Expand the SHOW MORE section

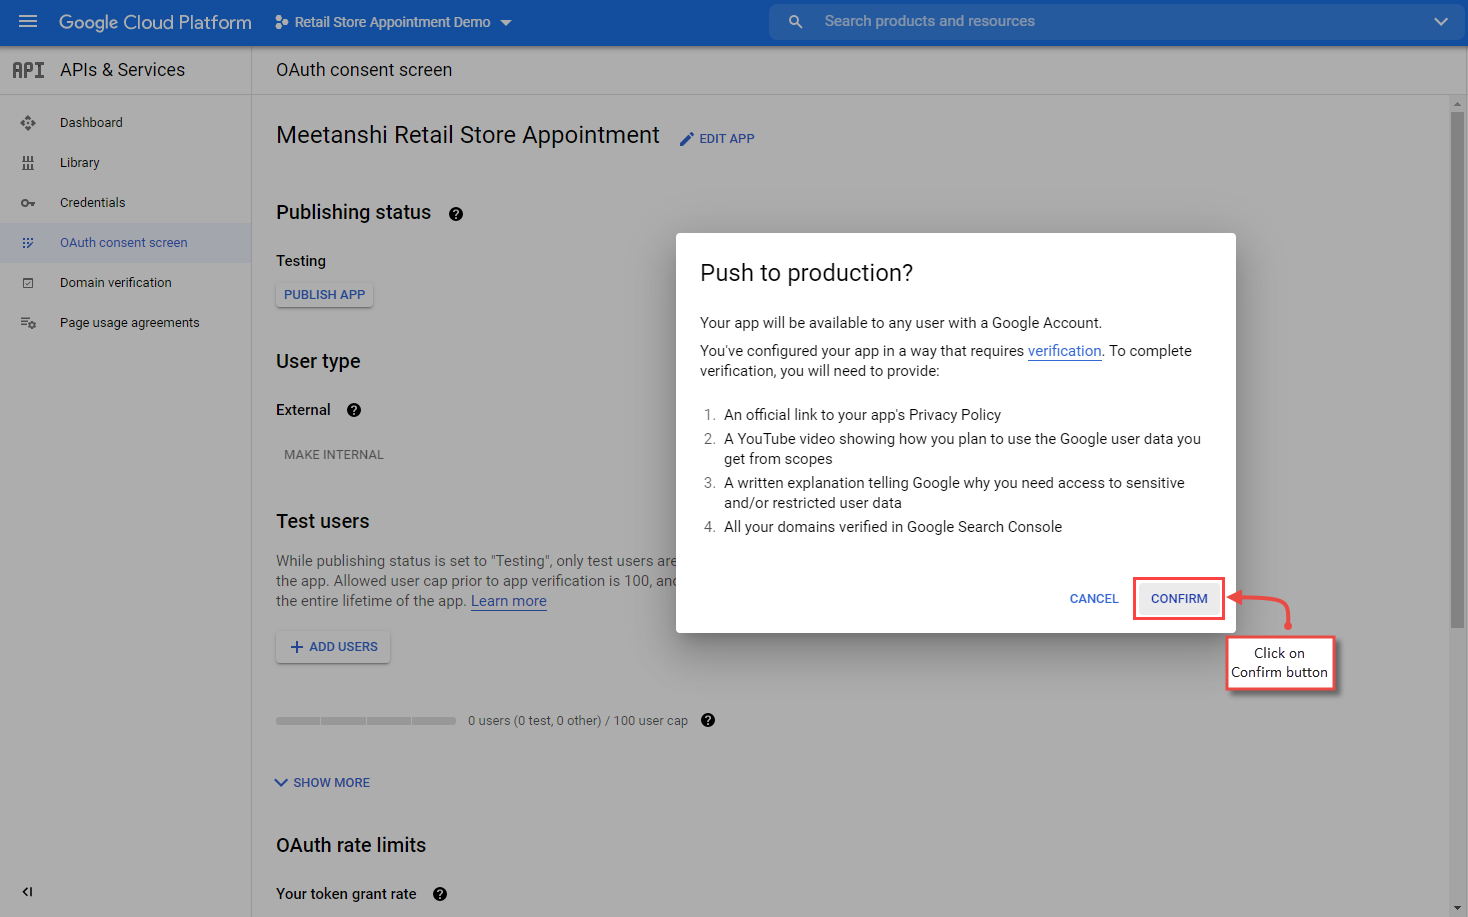click(322, 783)
